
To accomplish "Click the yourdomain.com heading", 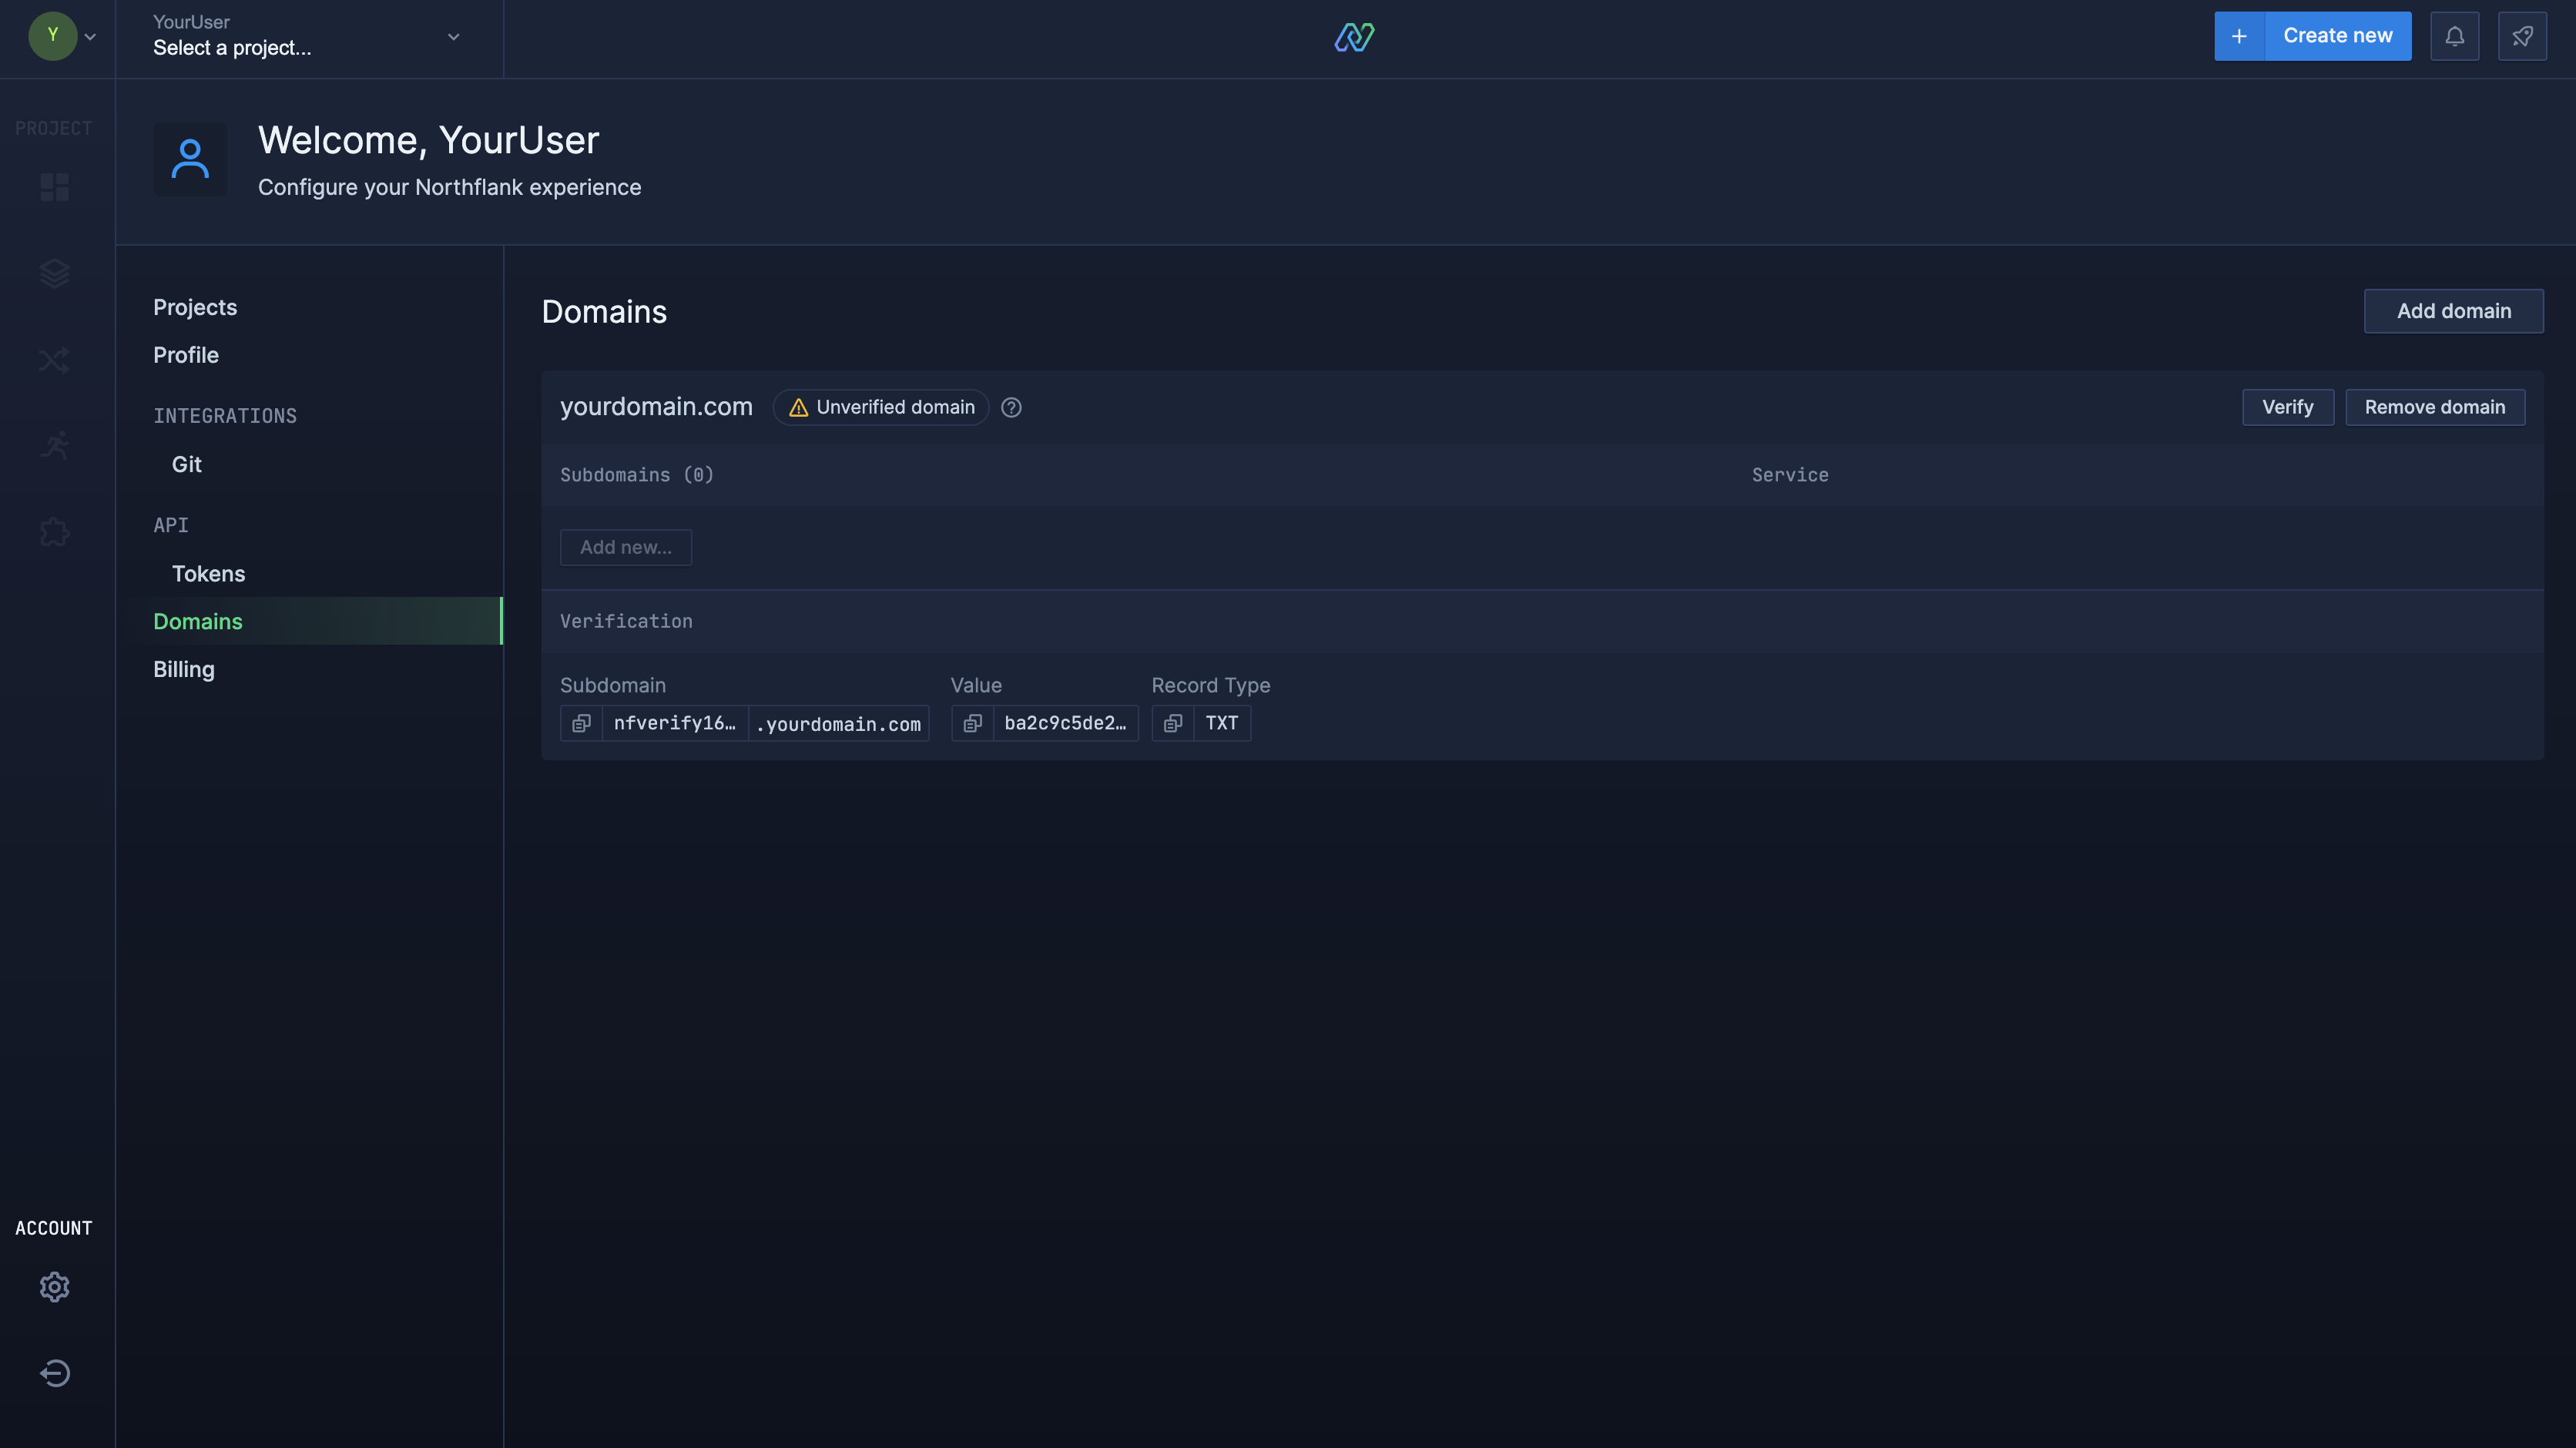I will click(656, 407).
